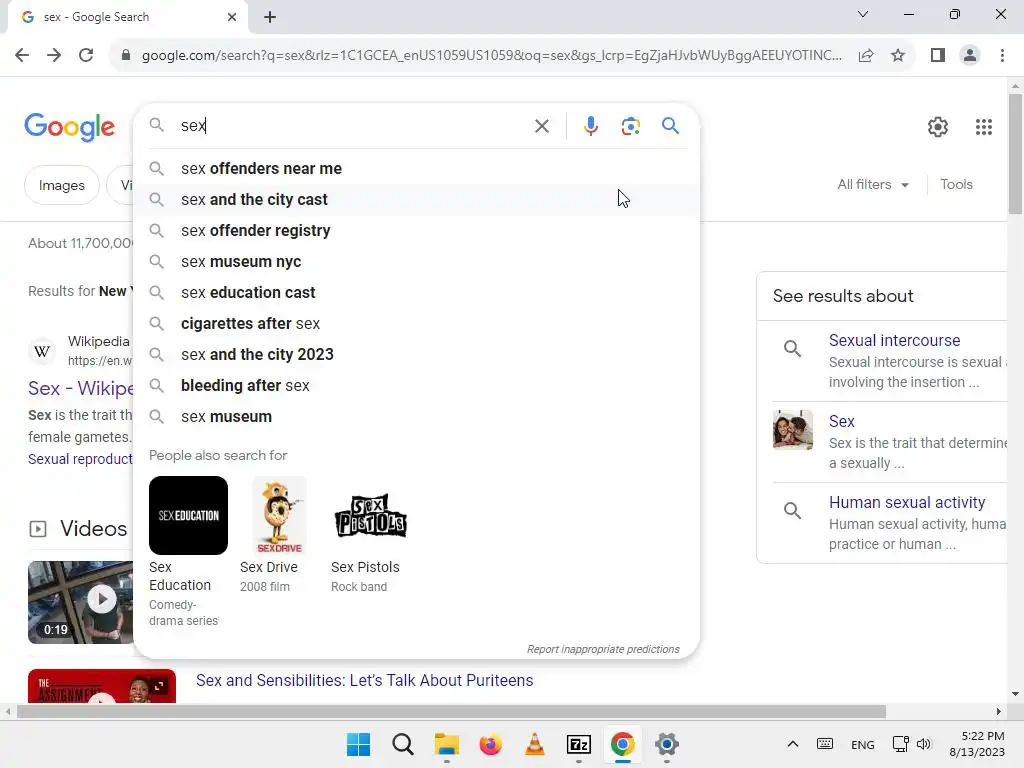Expand the All filters dropdown

873,185
